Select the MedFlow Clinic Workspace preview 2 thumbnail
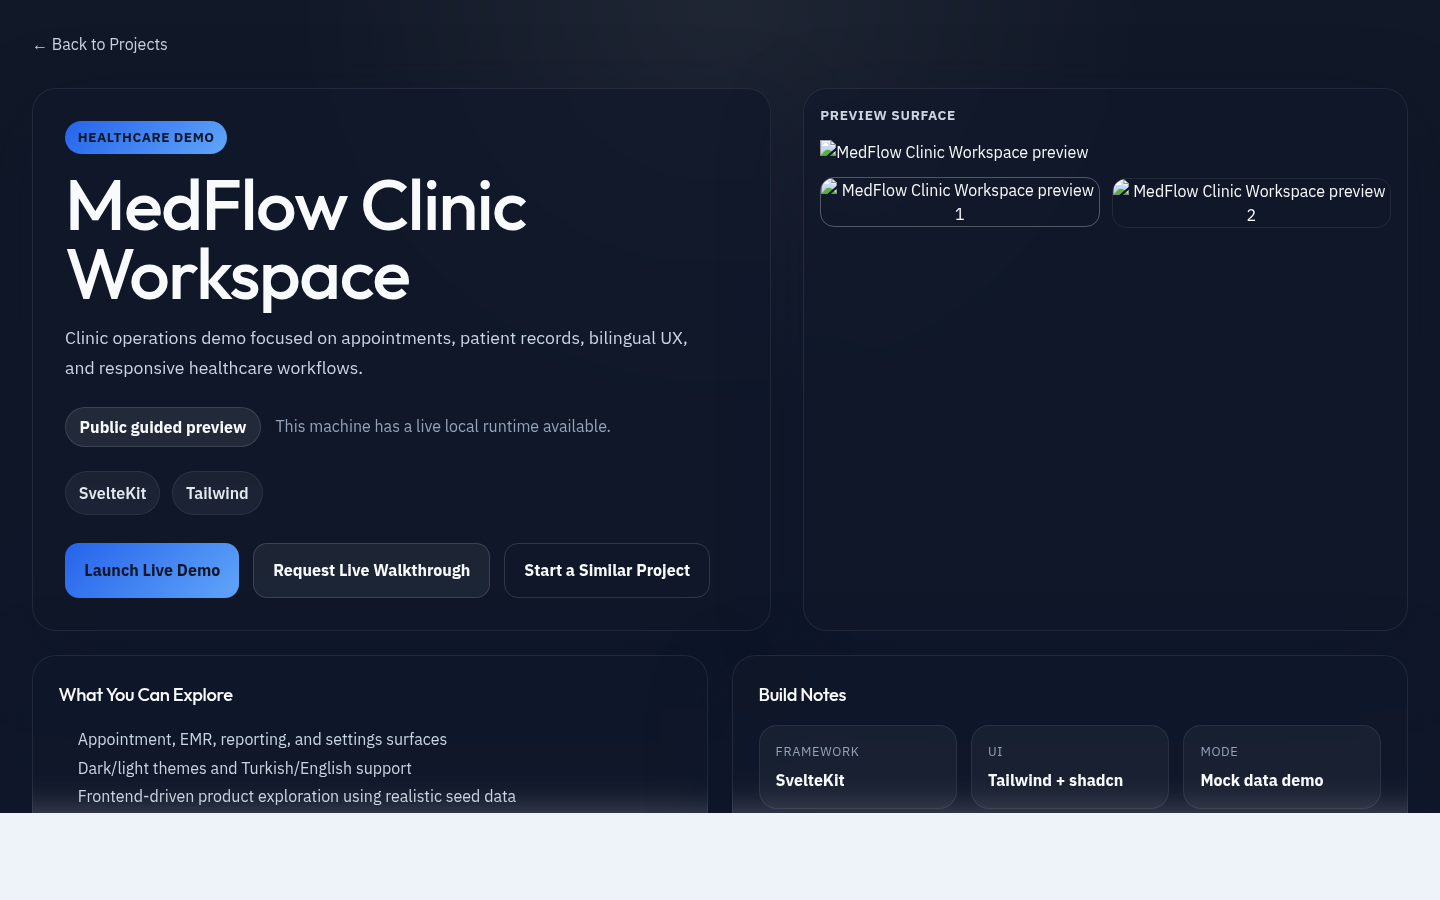1440x900 pixels. [x=1251, y=203]
